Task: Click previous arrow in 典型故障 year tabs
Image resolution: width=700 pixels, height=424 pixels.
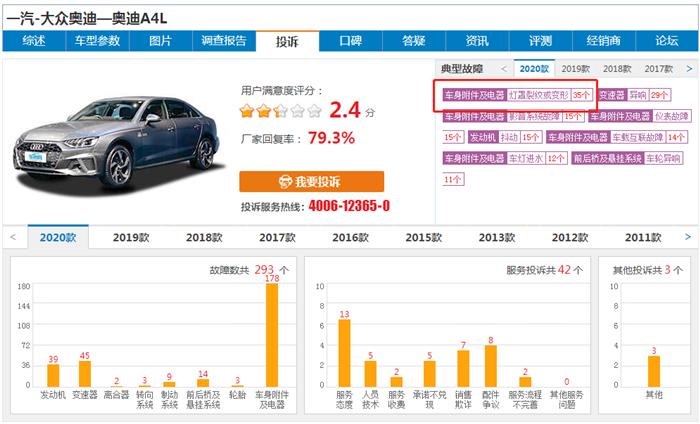Action: coord(504,69)
